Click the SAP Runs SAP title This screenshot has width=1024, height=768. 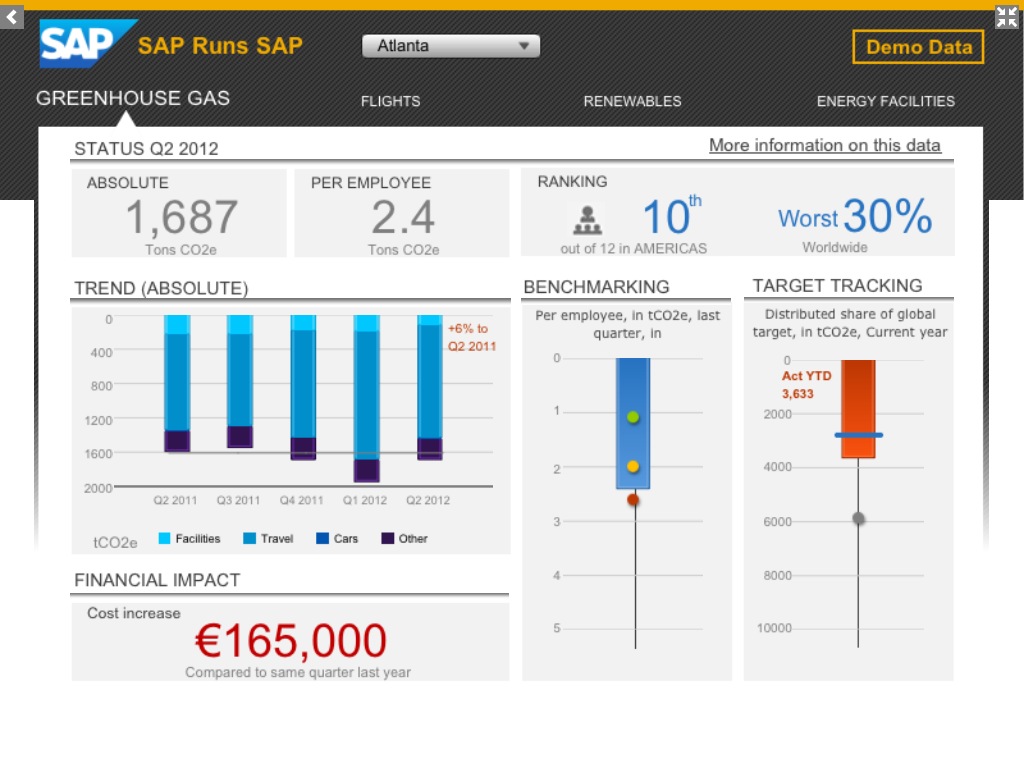pos(220,46)
